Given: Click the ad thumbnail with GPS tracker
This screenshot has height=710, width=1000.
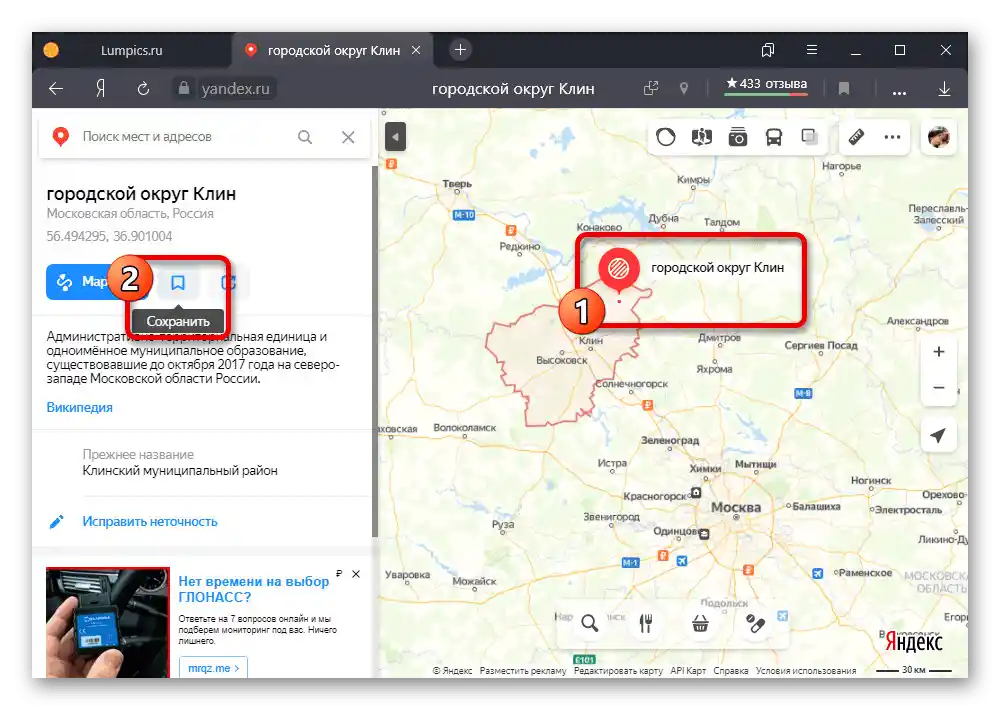Looking at the screenshot, I should (x=108, y=623).
